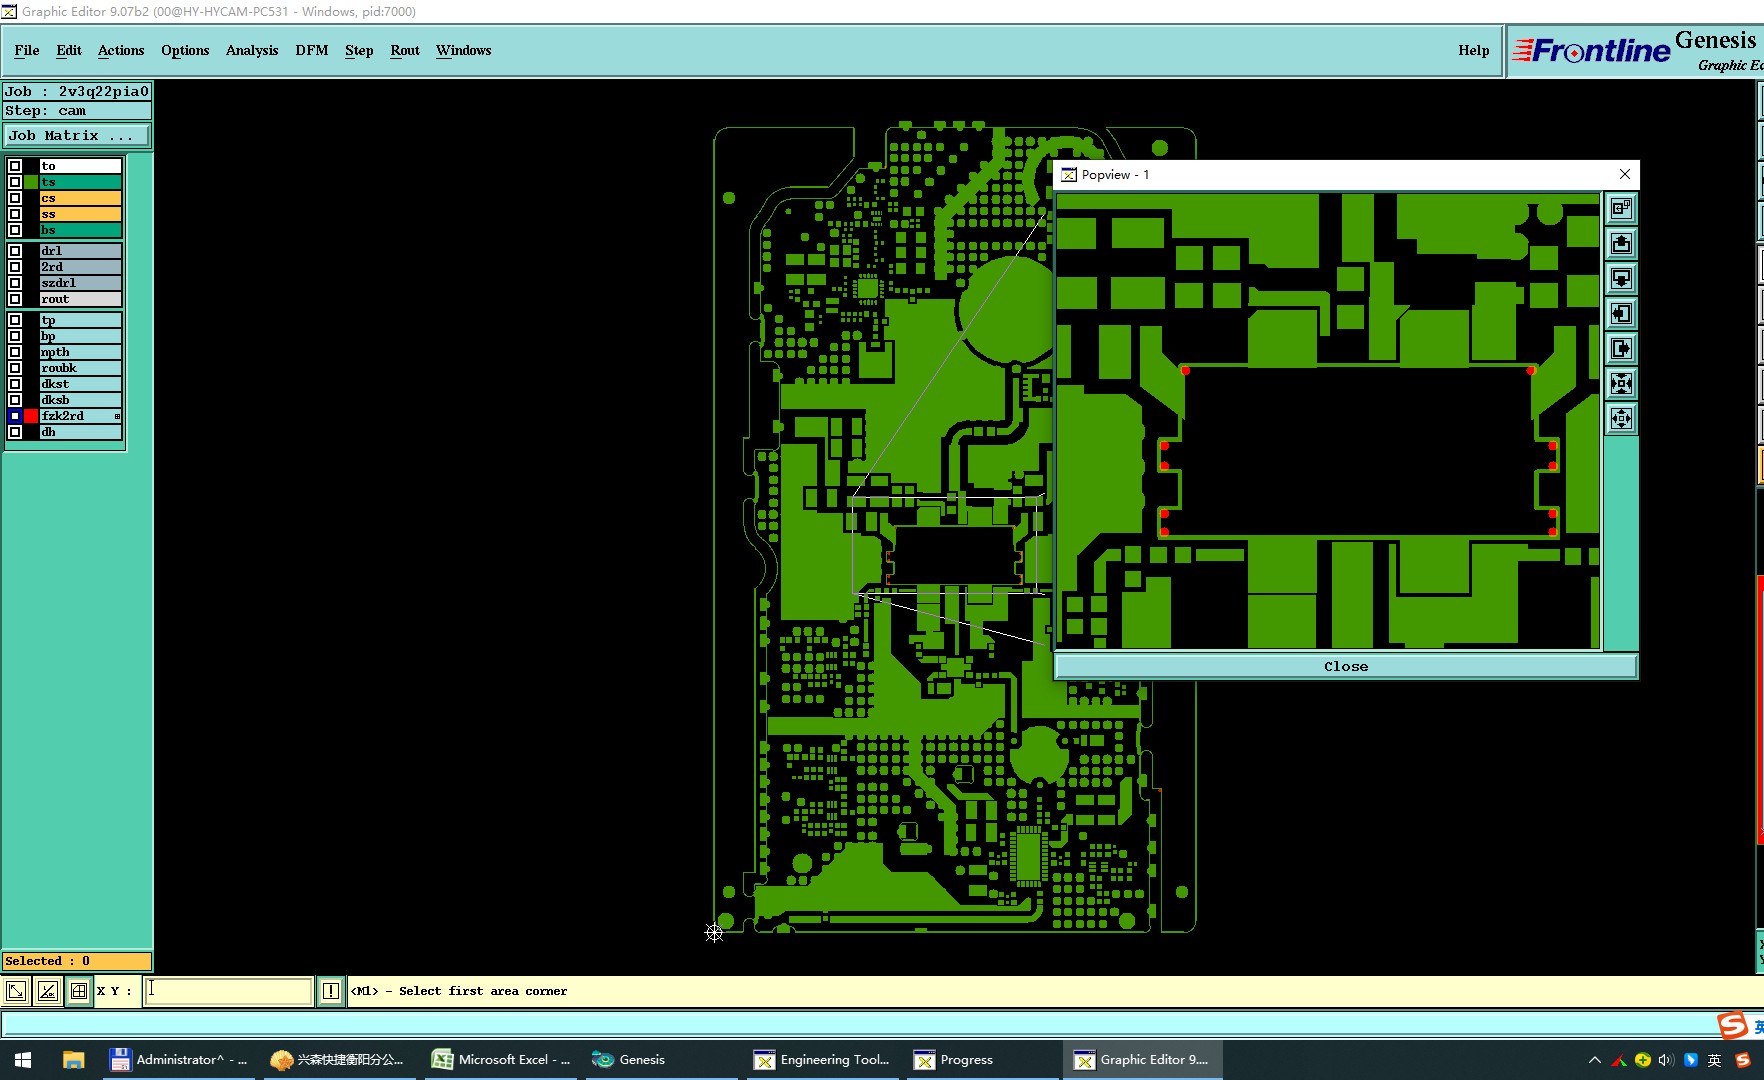
Task: Open the volume tray icon
Action: pyautogui.click(x=1666, y=1060)
